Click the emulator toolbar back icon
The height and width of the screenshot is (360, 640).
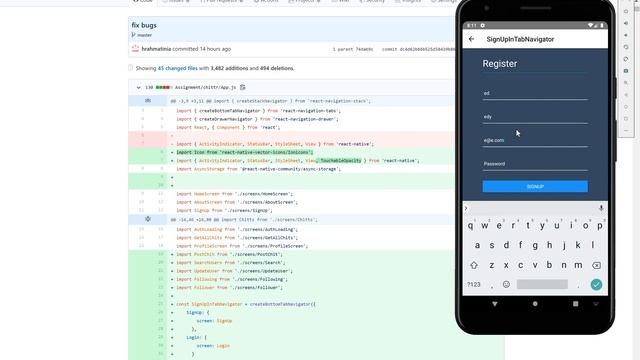[626, 95]
